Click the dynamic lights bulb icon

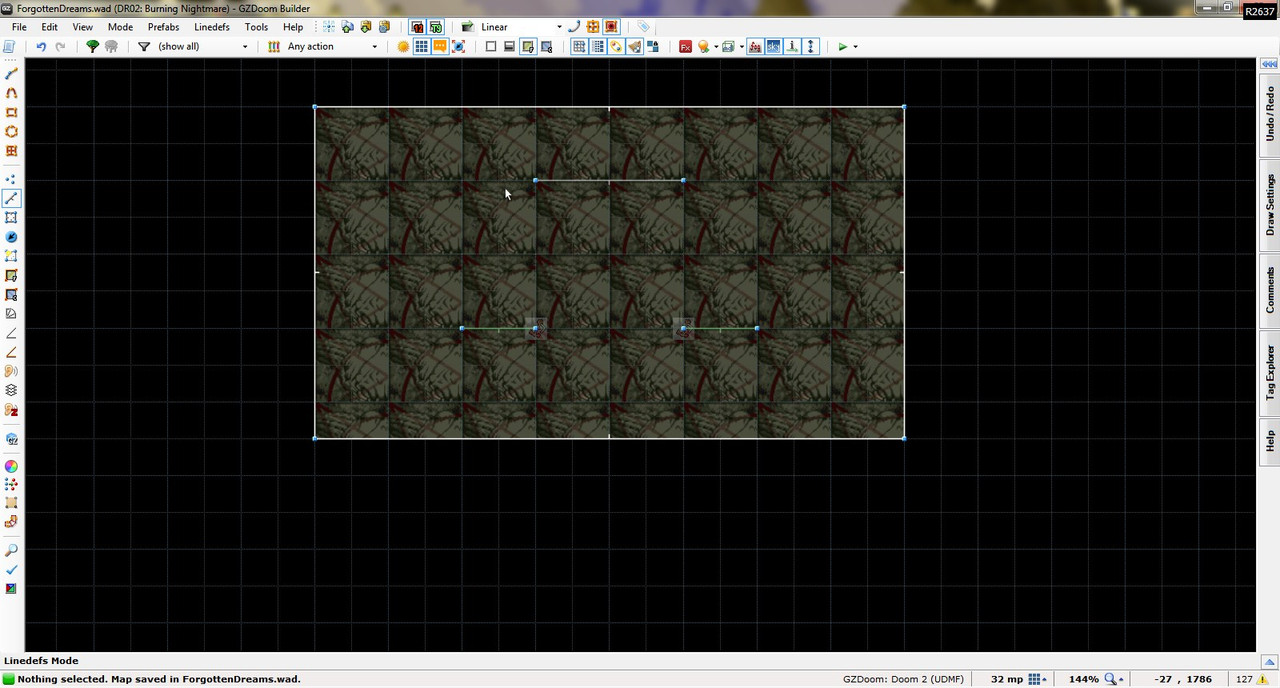pyautogui.click(x=703, y=47)
